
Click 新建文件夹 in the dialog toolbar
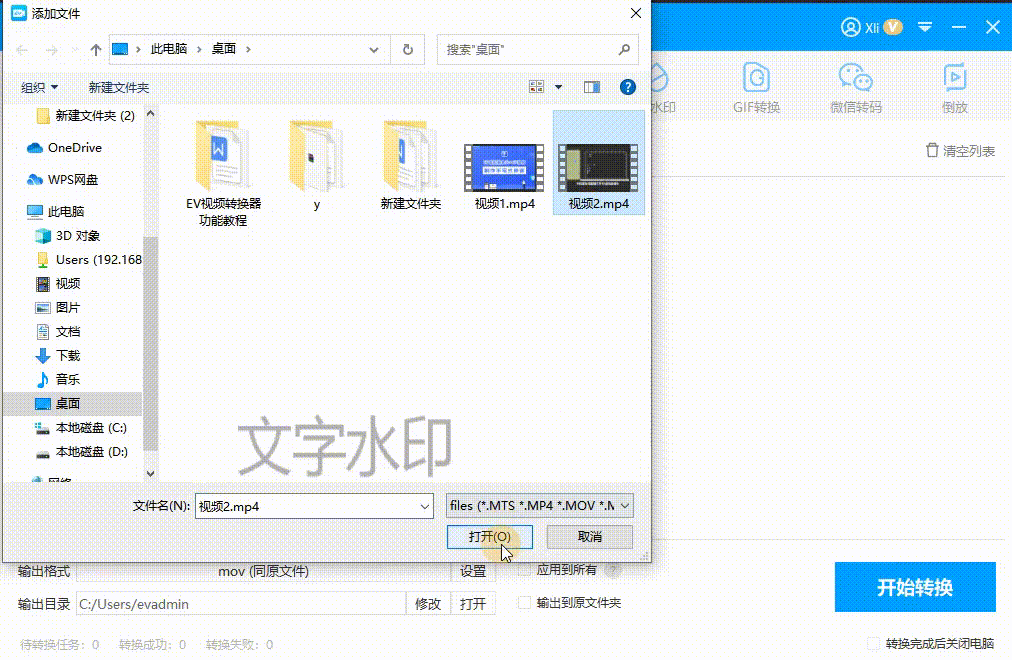click(x=119, y=87)
